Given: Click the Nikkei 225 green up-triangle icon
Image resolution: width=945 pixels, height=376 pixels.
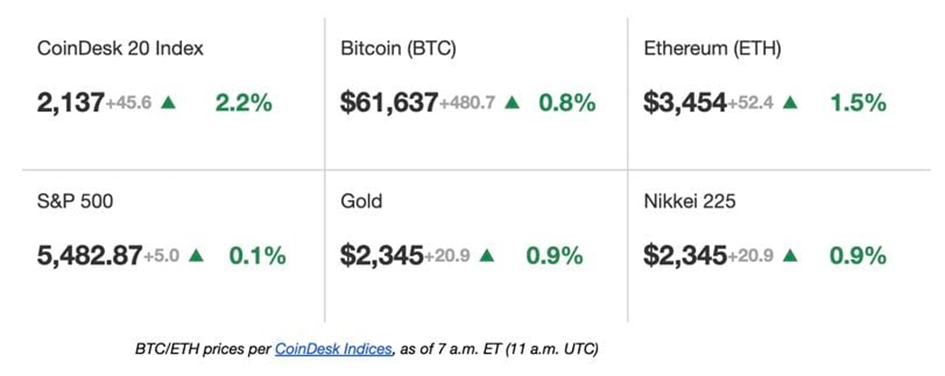Looking at the screenshot, I should (790, 255).
